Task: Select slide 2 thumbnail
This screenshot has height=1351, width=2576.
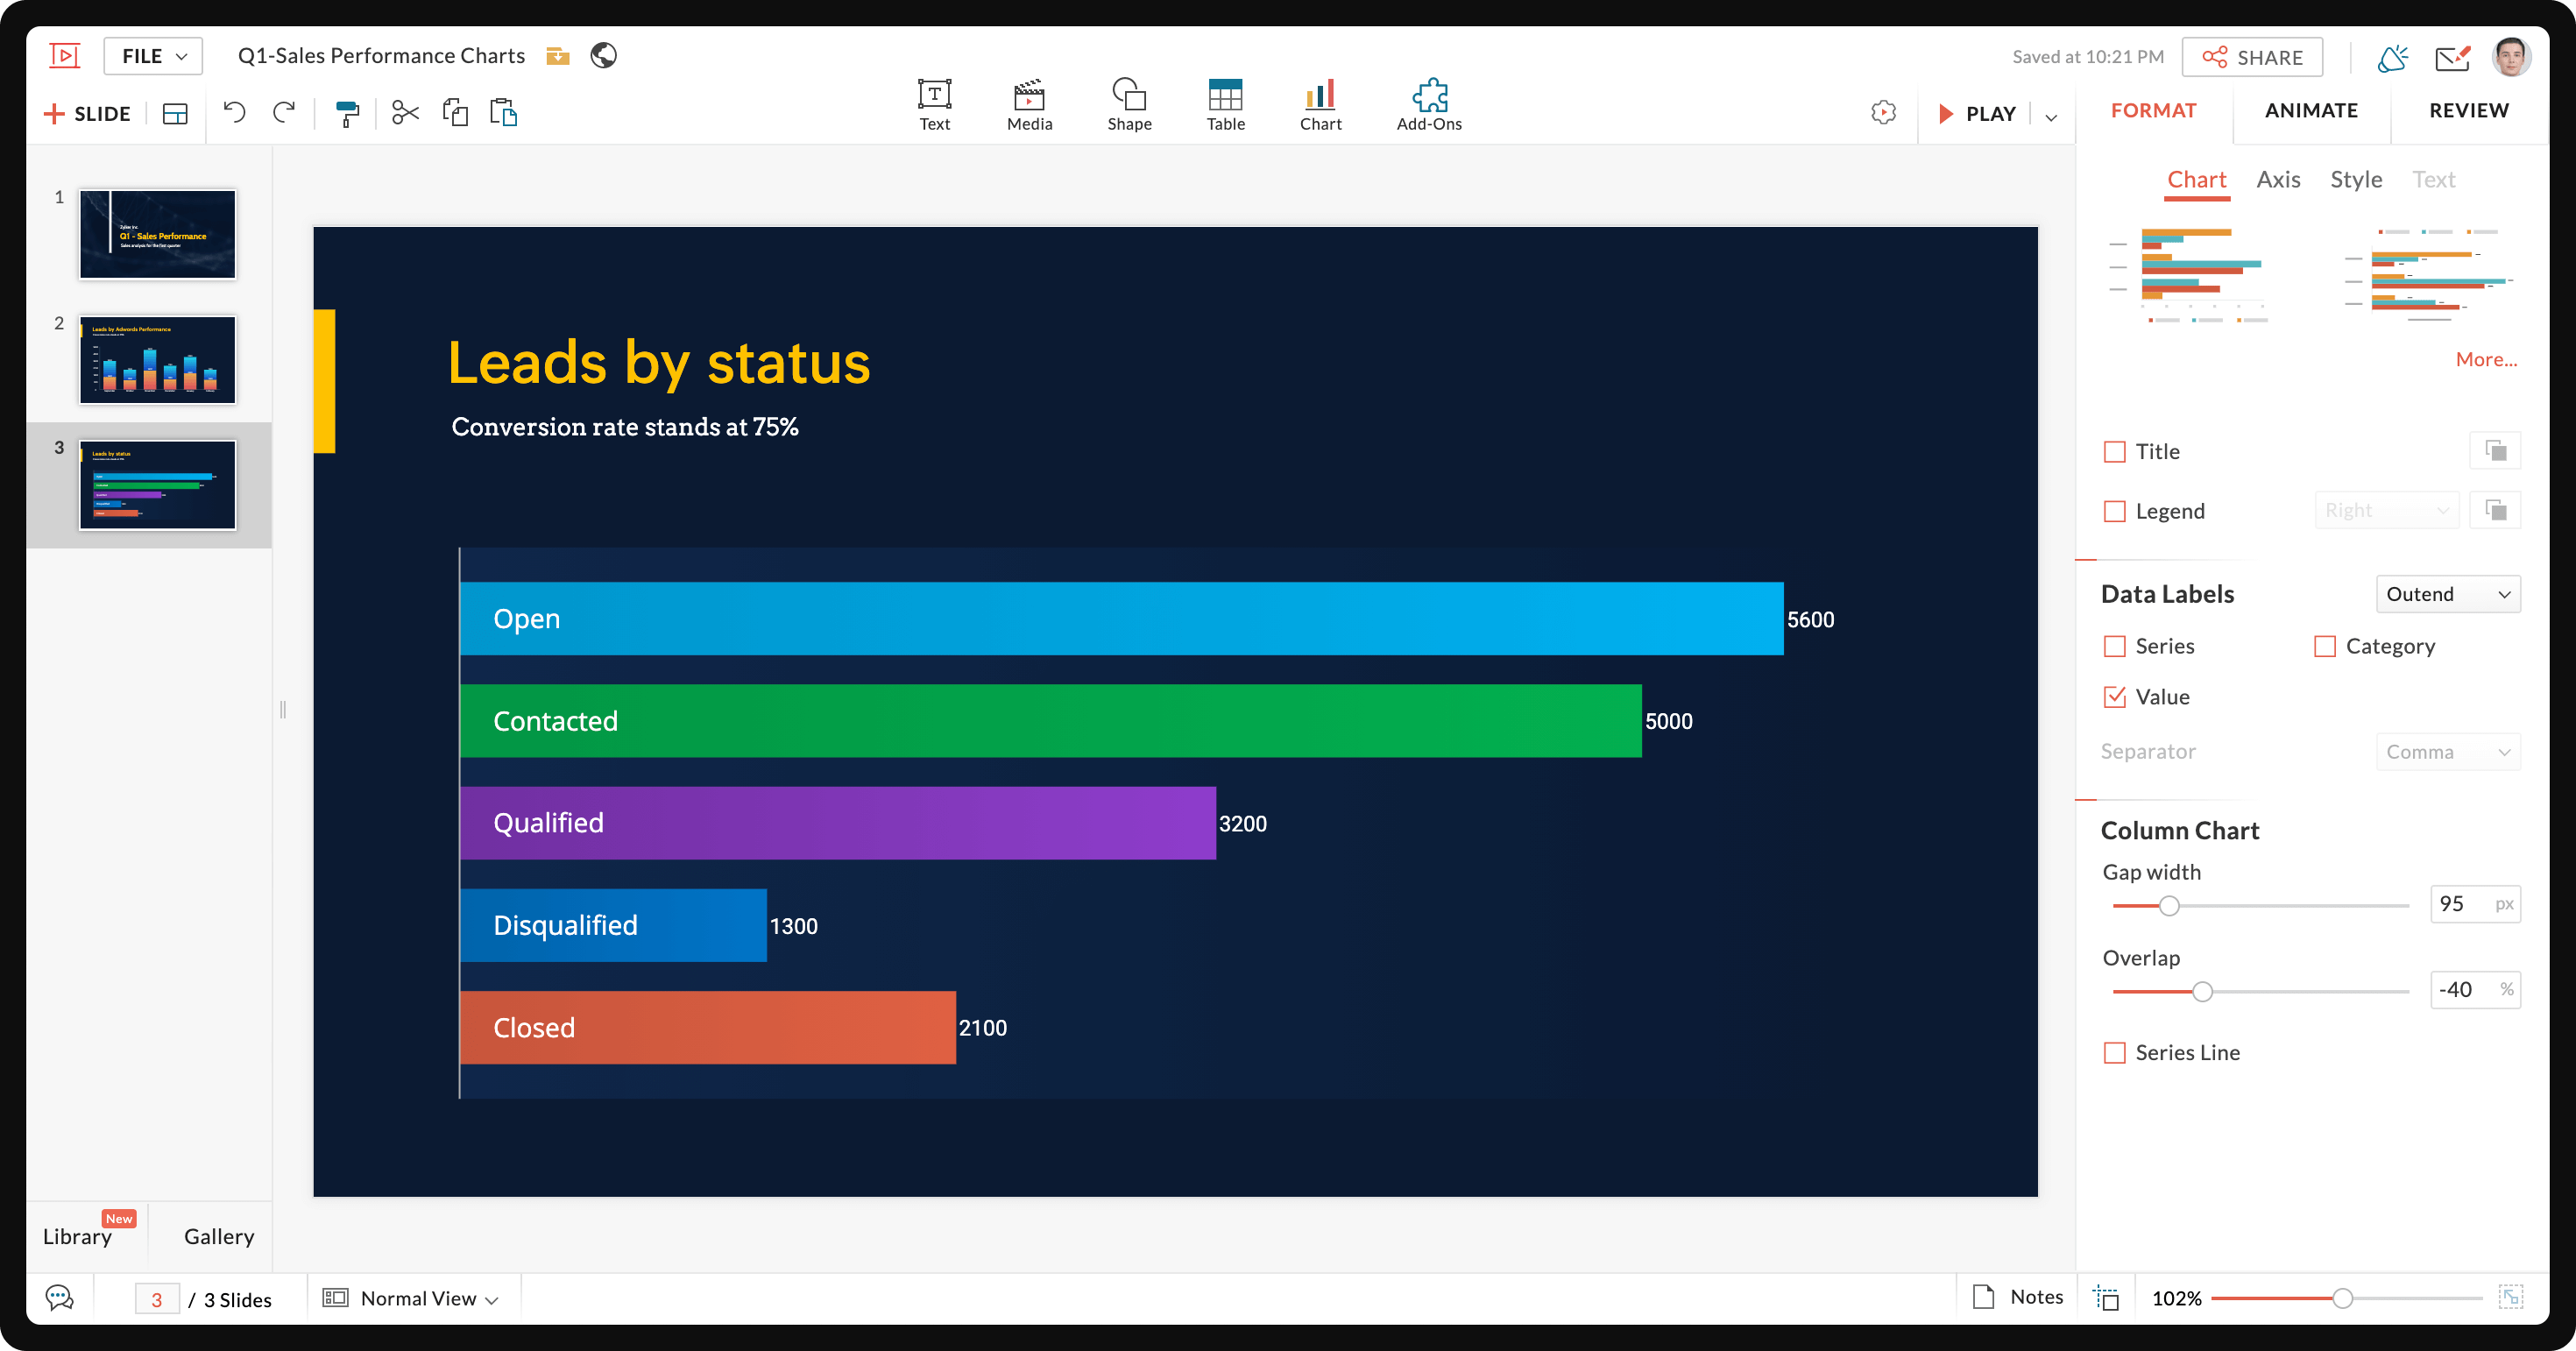Action: pyautogui.click(x=158, y=360)
